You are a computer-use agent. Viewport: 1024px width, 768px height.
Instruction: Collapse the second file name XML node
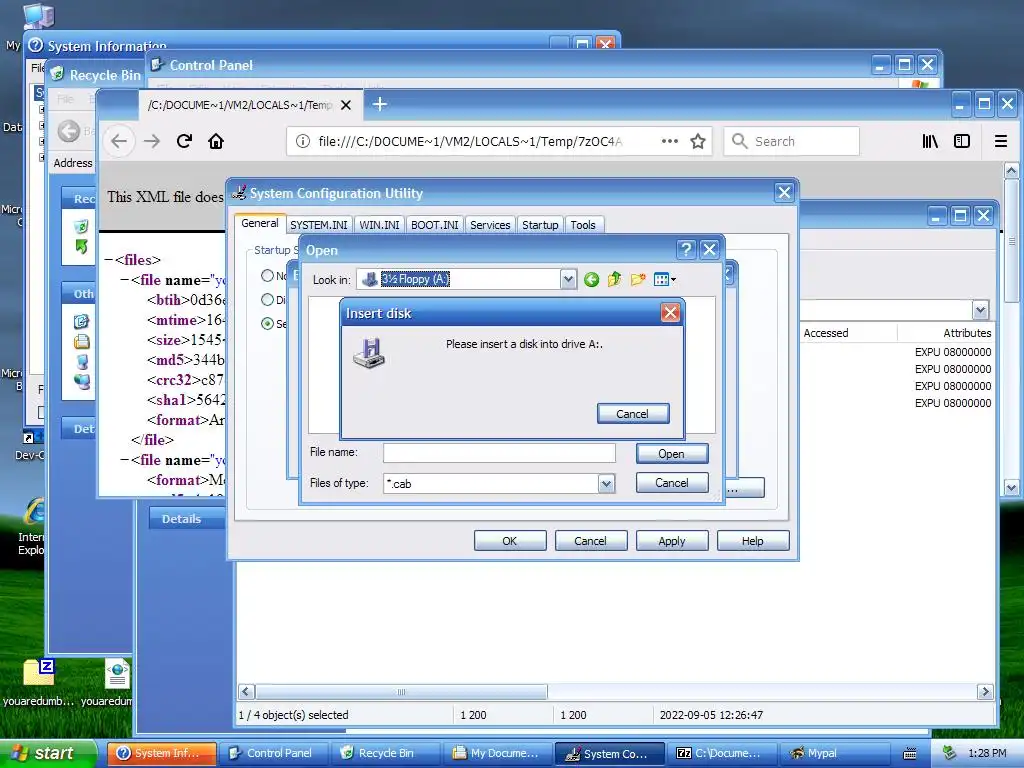[x=124, y=460]
